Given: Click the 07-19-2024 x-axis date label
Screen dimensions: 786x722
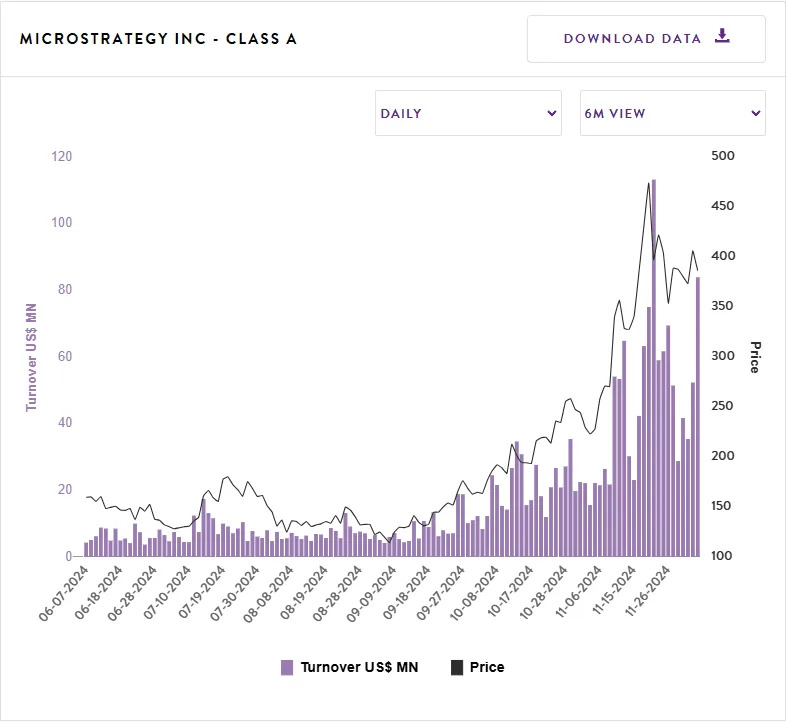Looking at the screenshot, I should tap(201, 593).
